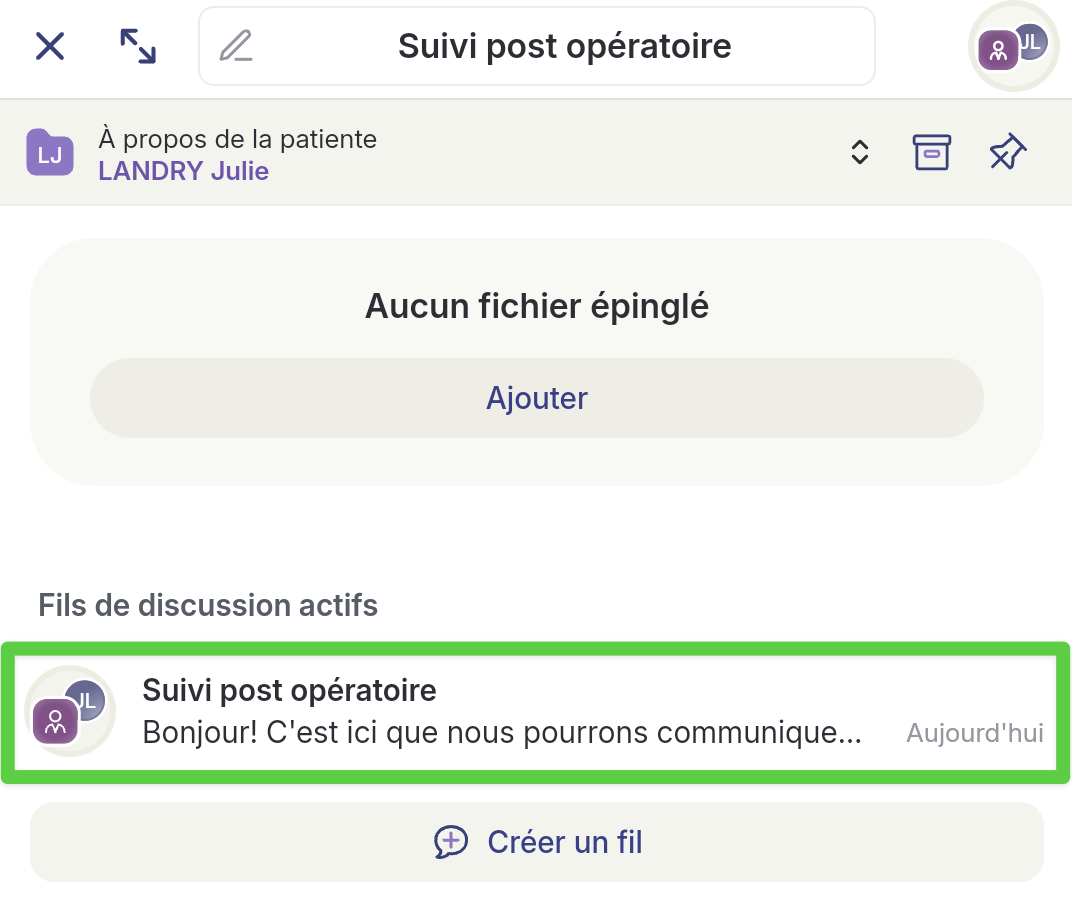
Task: Click the purple LJ patient folder icon
Action: [x=50, y=153]
